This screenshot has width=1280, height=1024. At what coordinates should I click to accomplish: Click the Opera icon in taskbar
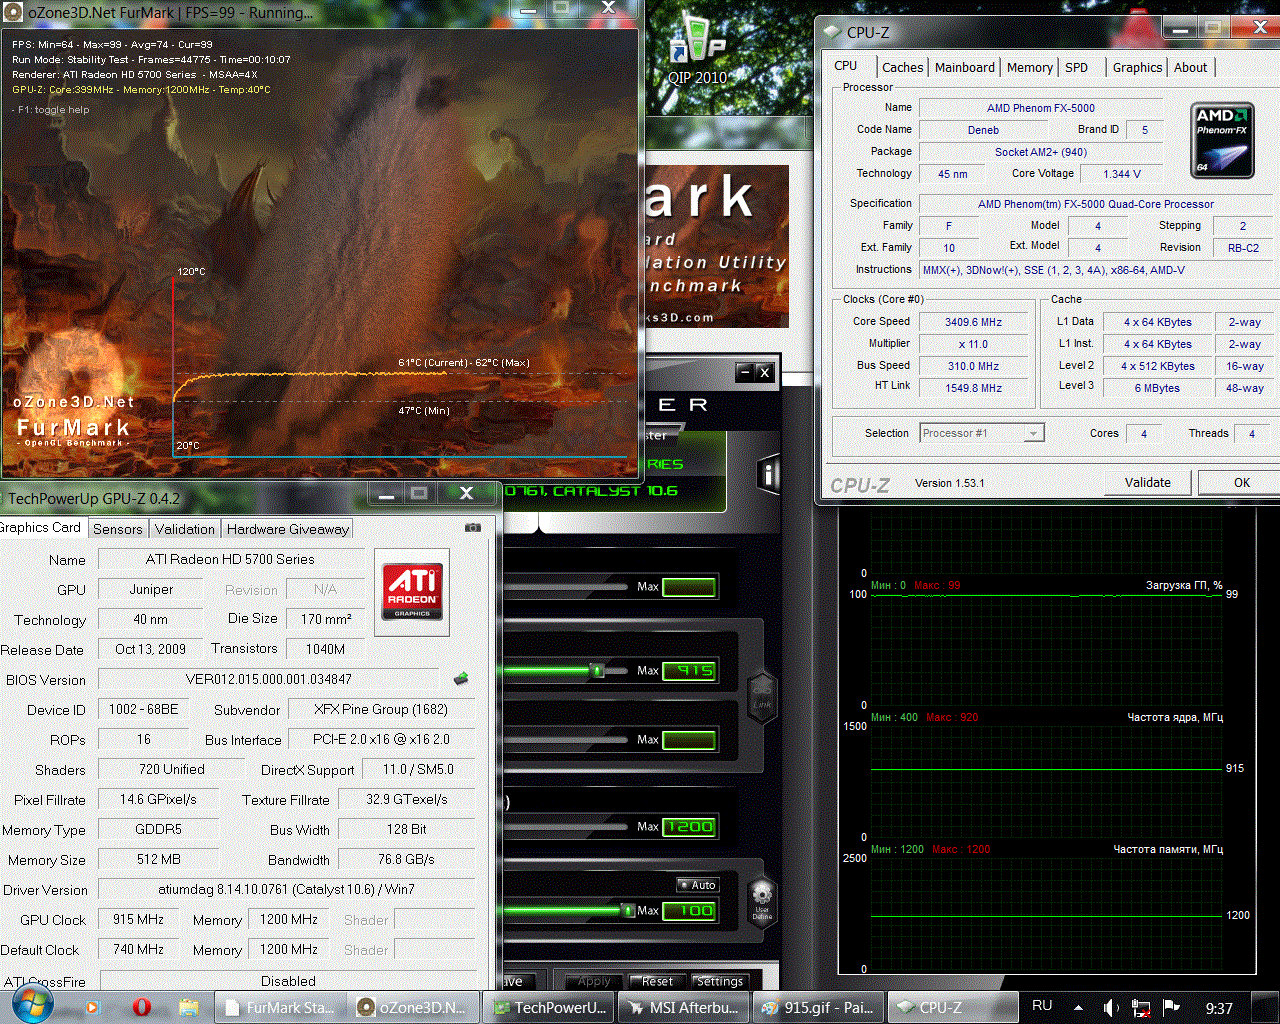click(141, 1007)
